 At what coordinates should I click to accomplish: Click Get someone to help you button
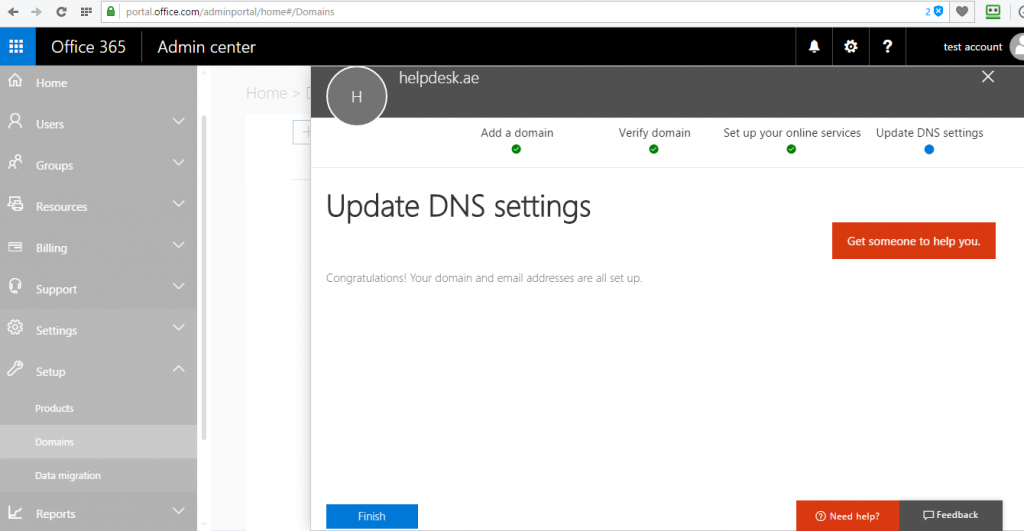coord(914,241)
